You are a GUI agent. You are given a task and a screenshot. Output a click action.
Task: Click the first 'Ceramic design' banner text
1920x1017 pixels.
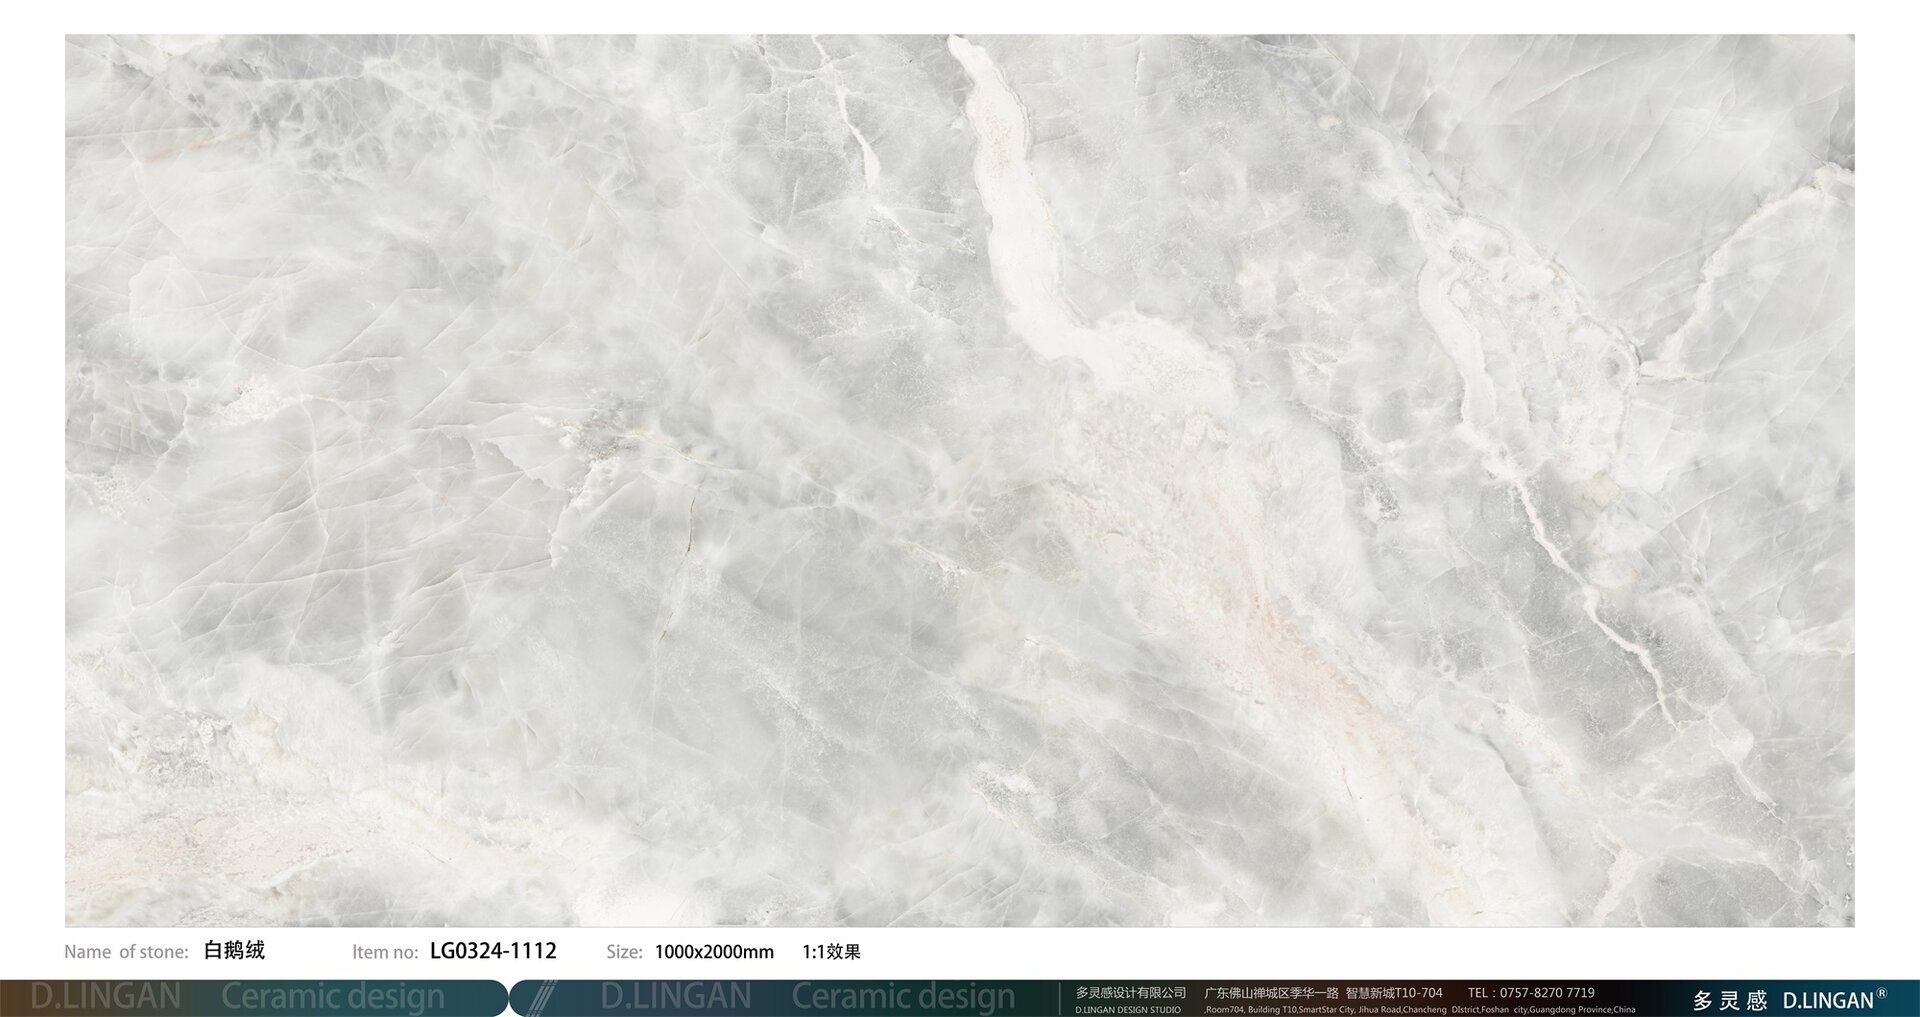point(332,997)
